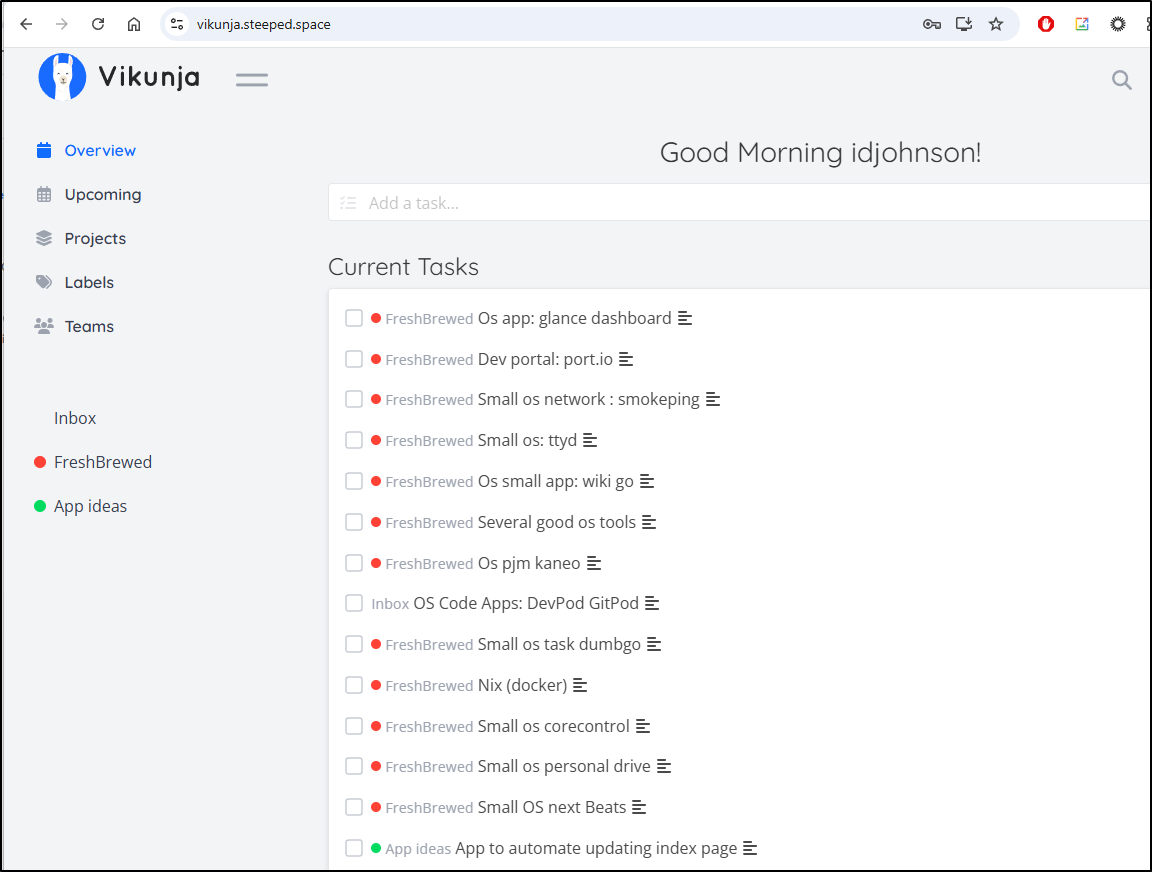Complete the Small os: ttyd task
This screenshot has height=872, width=1152.
[354, 440]
